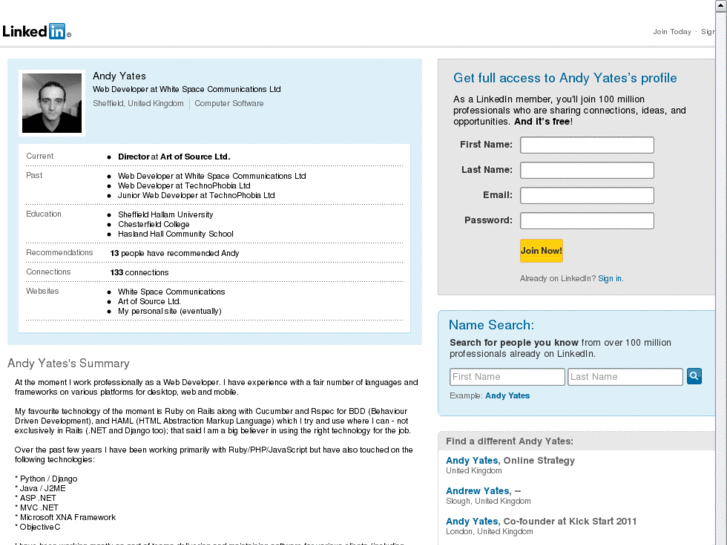Screen dimensions: 727x545
Task: Click the Name Search last name box
Action: (x=625, y=377)
